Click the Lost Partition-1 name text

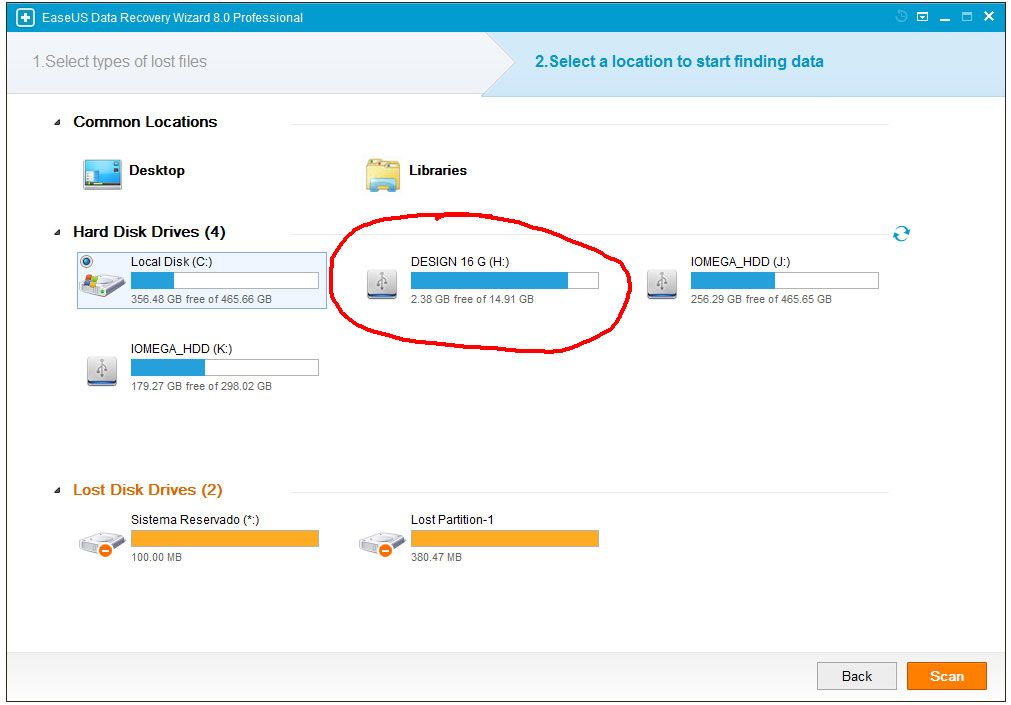pyautogui.click(x=452, y=520)
